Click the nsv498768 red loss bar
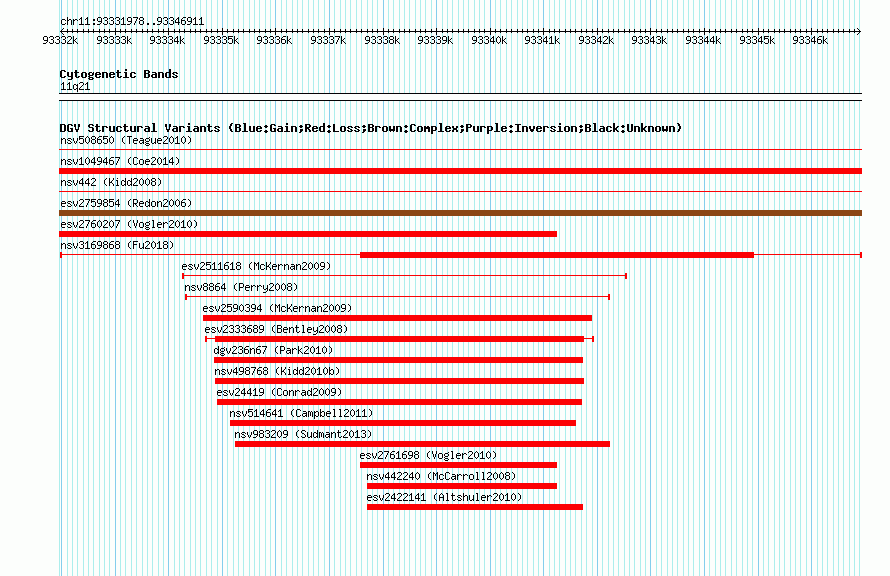The height and width of the screenshot is (576, 890). tap(400, 381)
